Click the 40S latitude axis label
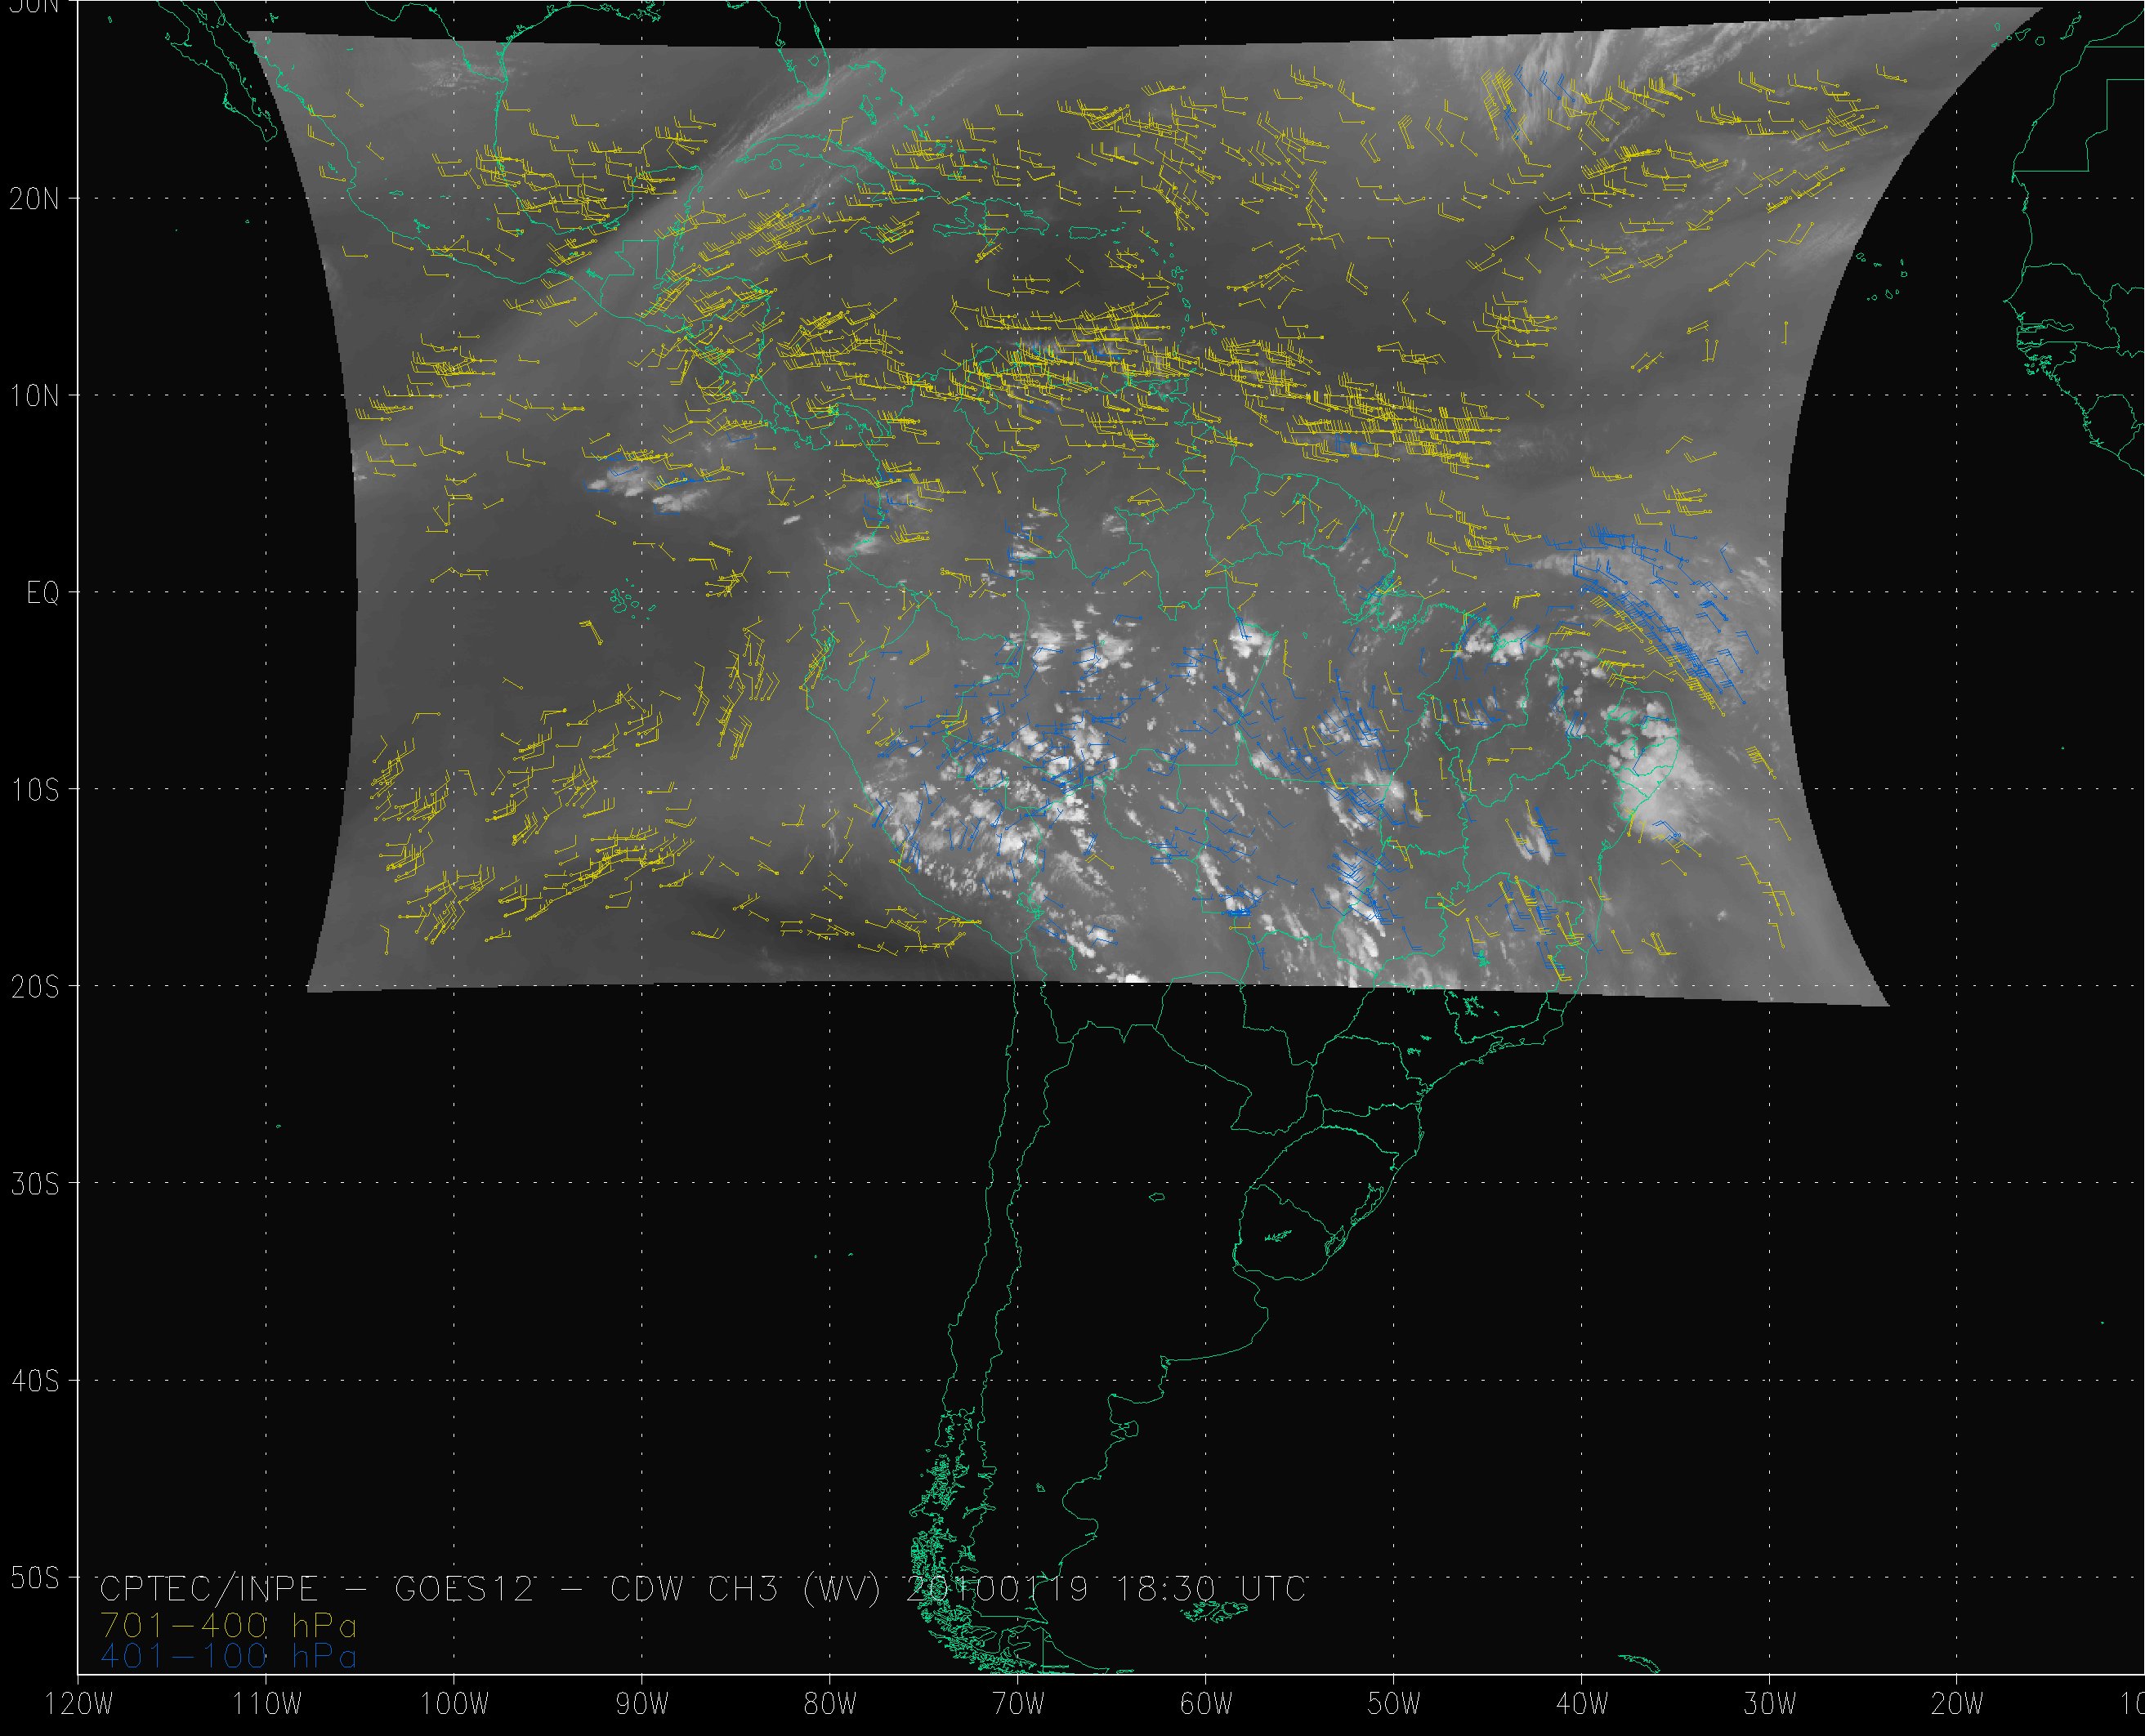2145x1736 pixels. pyautogui.click(x=35, y=1381)
